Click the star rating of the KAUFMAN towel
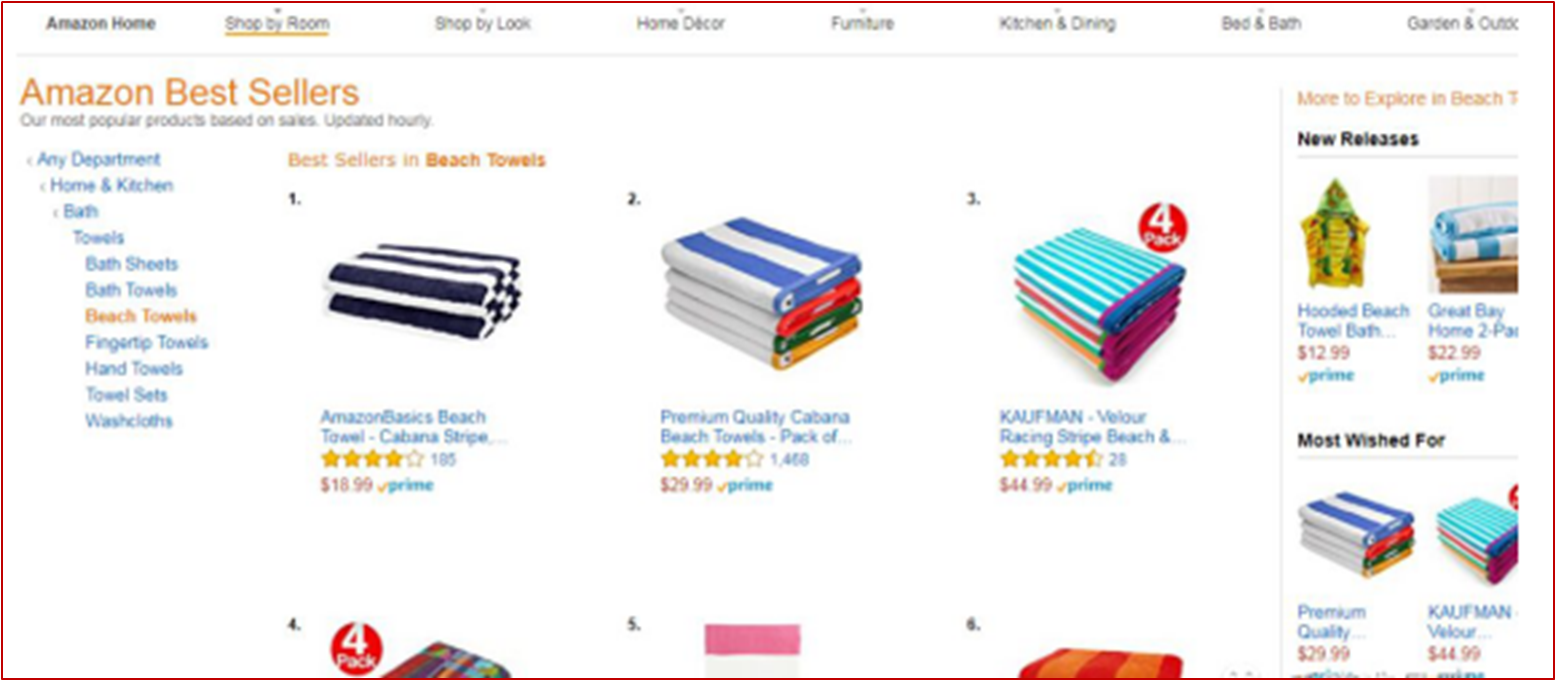 click(x=1050, y=460)
